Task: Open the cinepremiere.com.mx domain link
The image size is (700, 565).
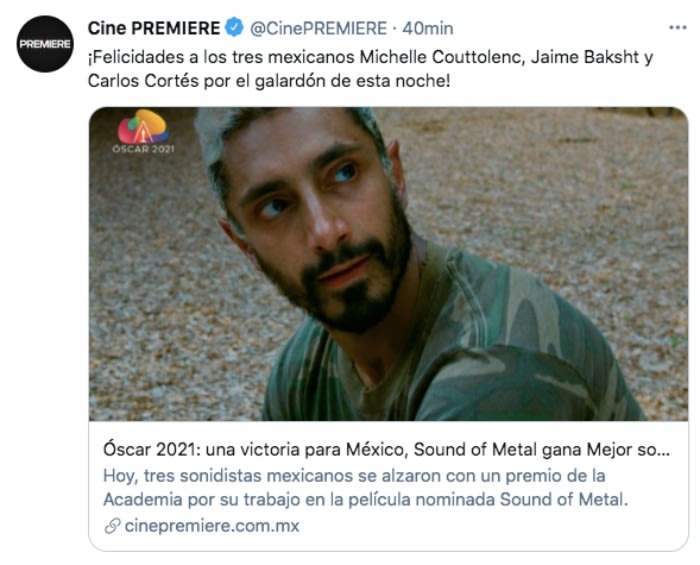Action: [212, 526]
